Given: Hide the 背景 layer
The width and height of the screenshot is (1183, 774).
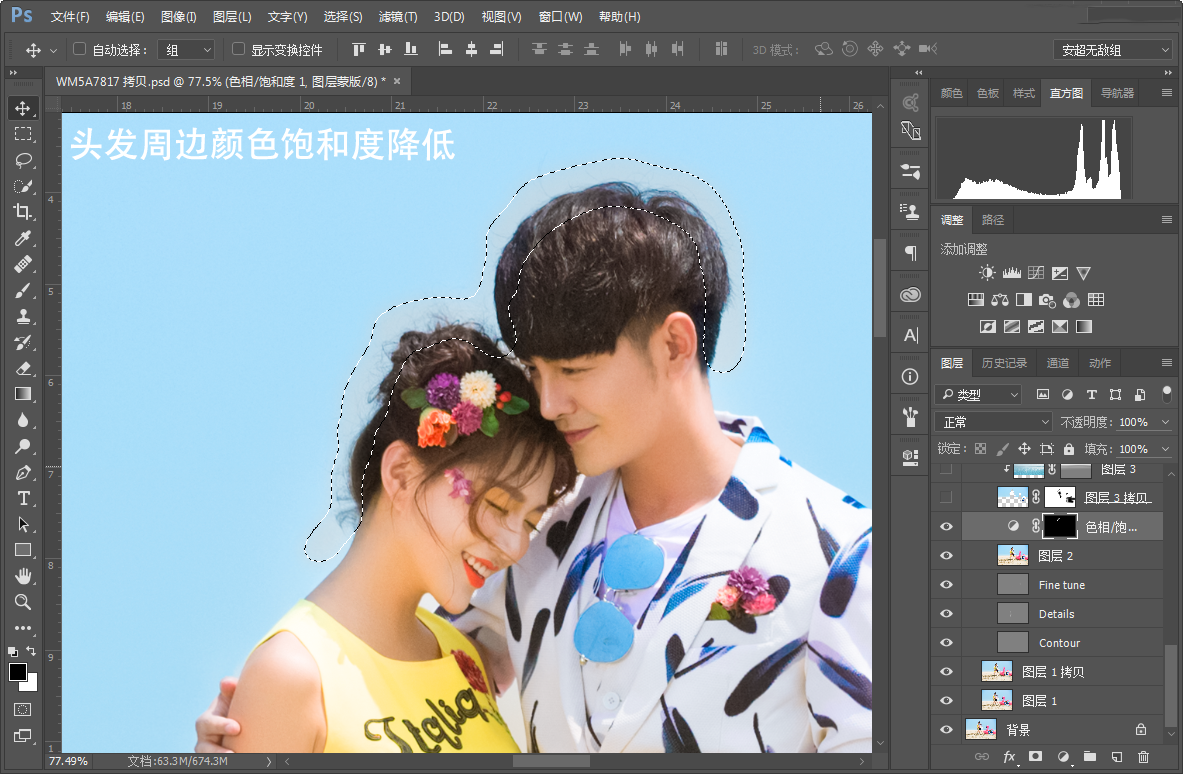Looking at the screenshot, I should coord(946,729).
